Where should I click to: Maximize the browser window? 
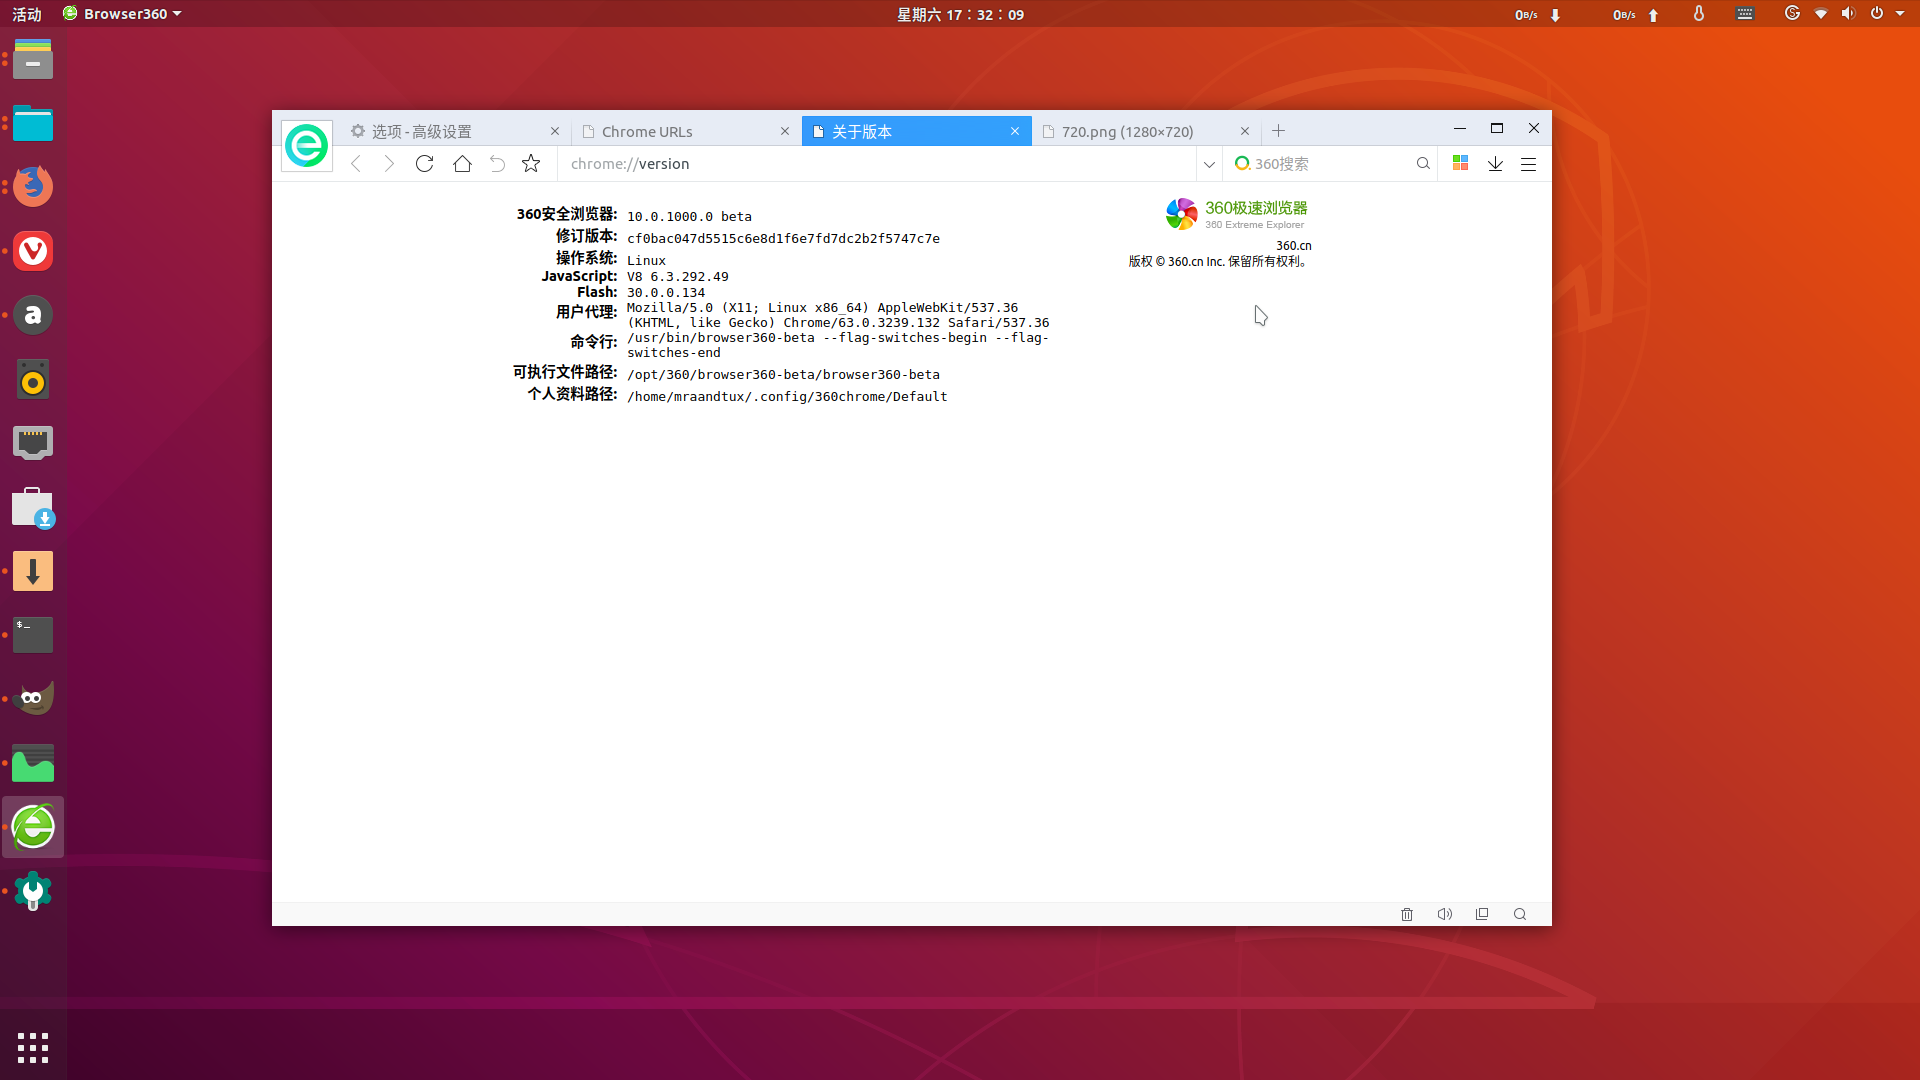[x=1497, y=128]
